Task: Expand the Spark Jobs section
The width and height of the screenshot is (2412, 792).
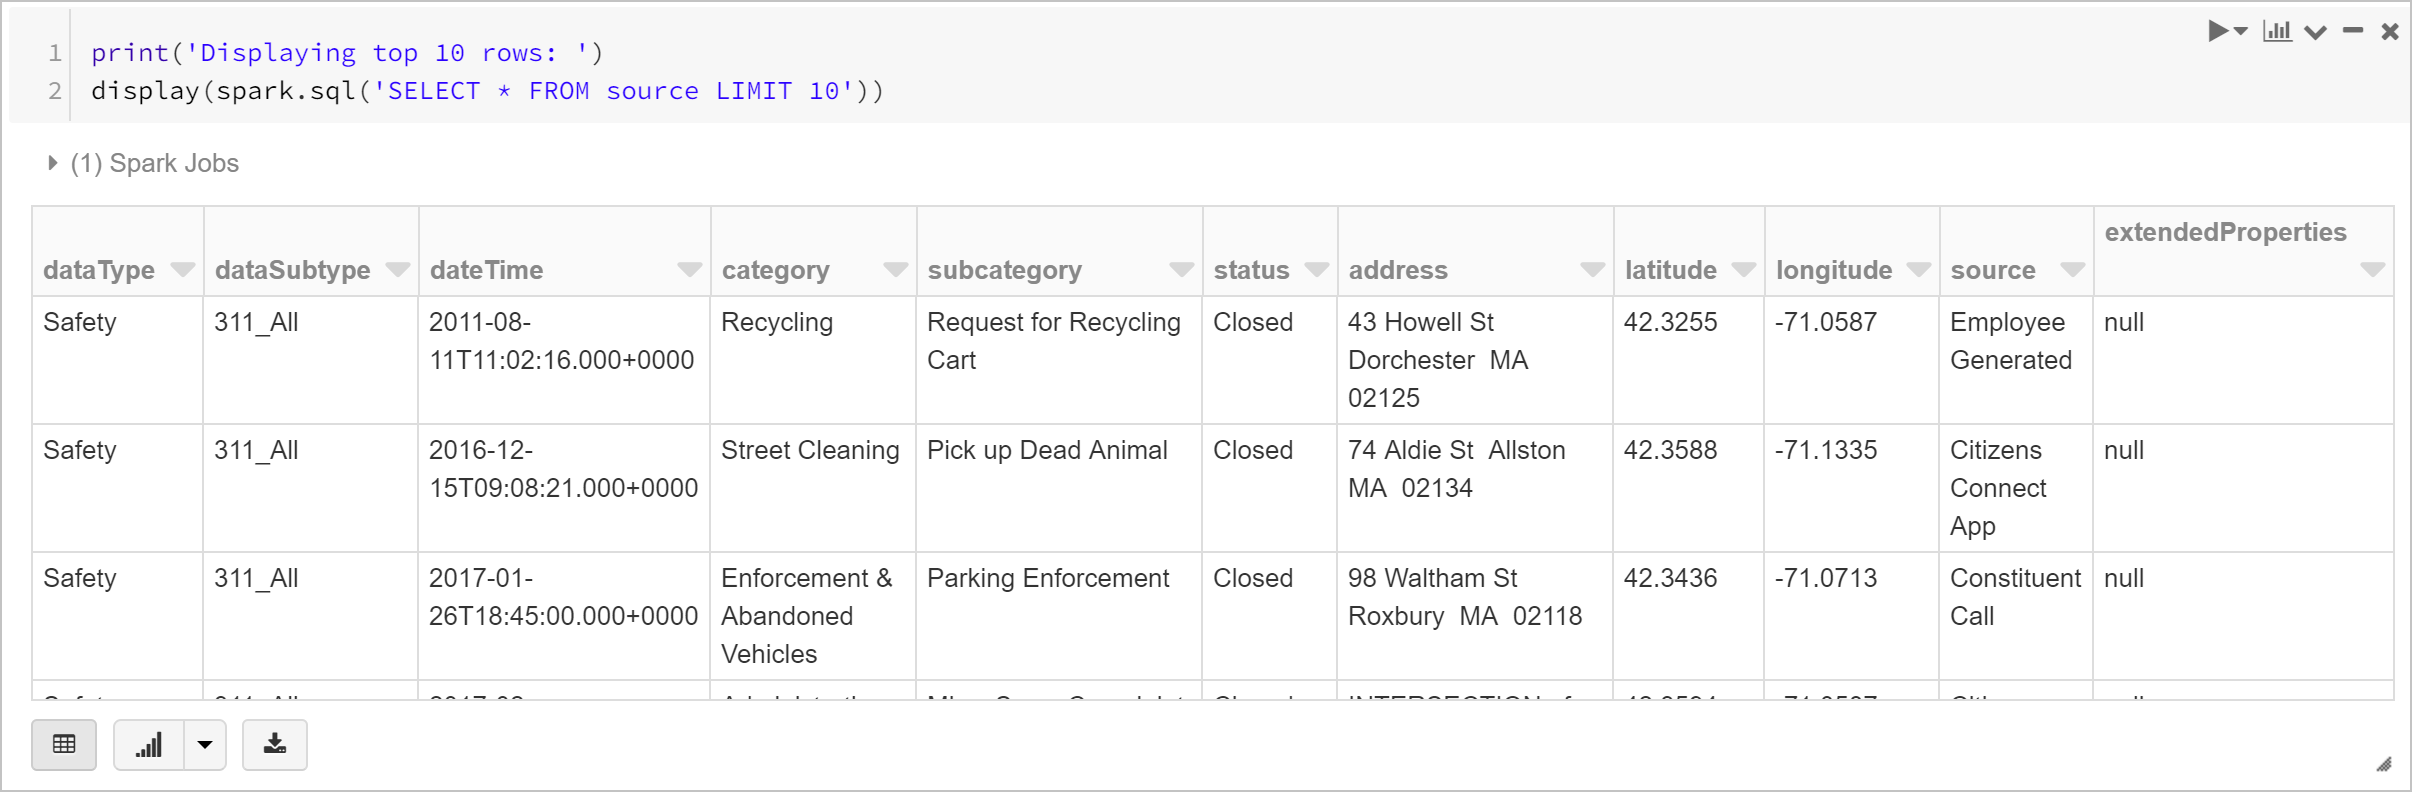Action: (53, 163)
